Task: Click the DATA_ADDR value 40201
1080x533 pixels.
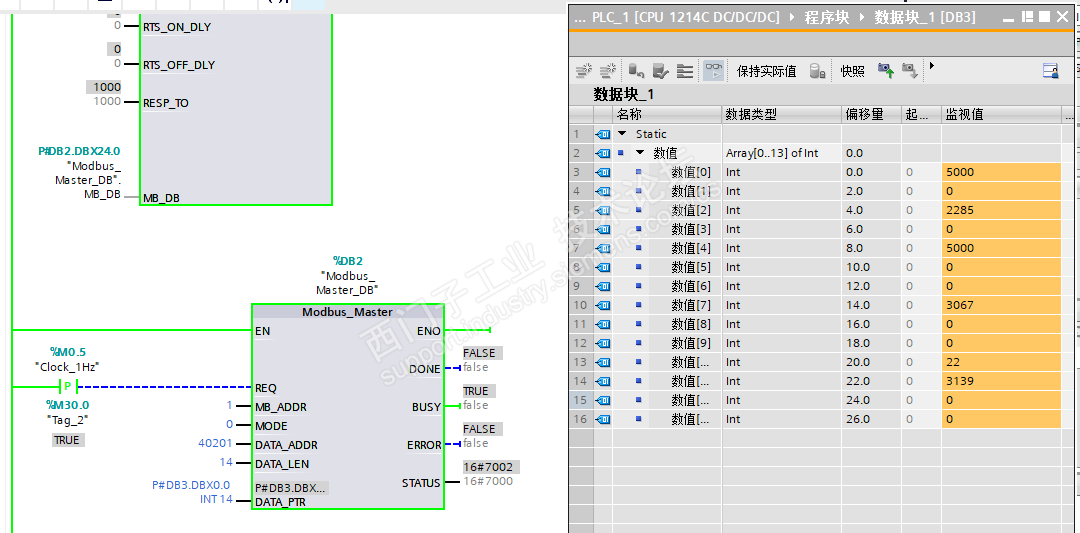Action: pyautogui.click(x=216, y=444)
